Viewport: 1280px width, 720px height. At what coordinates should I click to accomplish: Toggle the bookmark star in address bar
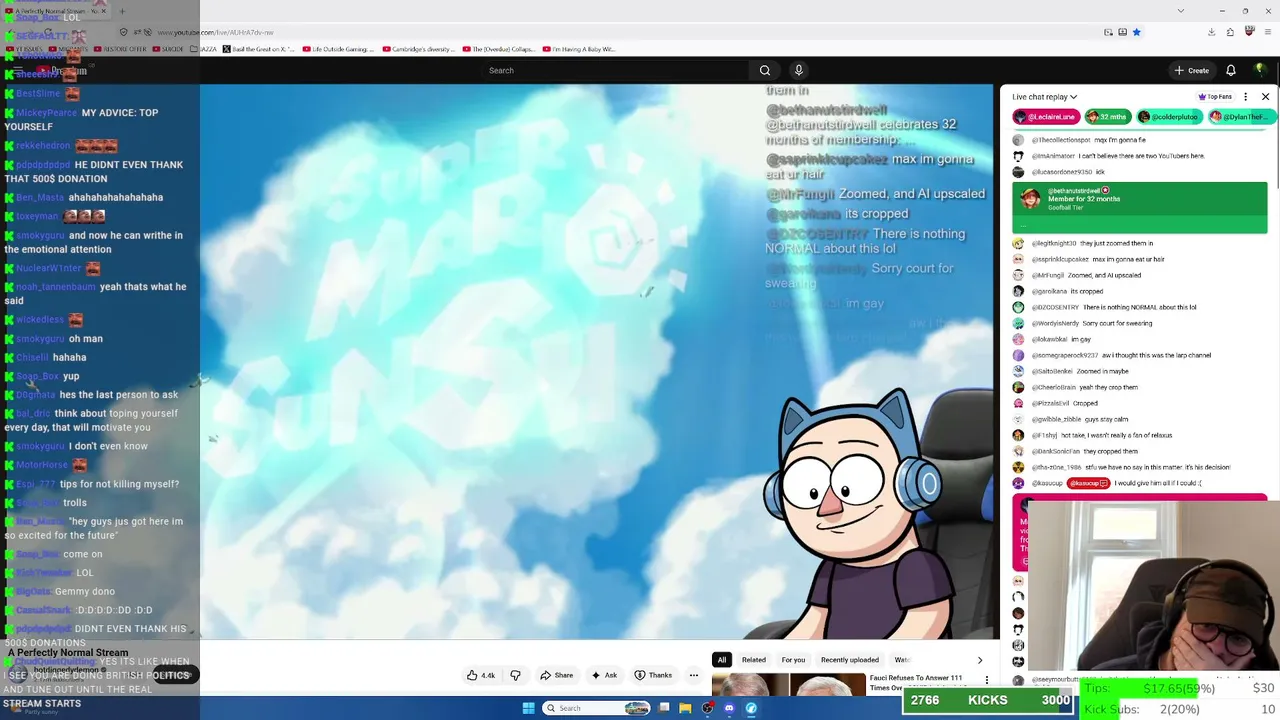pyautogui.click(x=1137, y=32)
